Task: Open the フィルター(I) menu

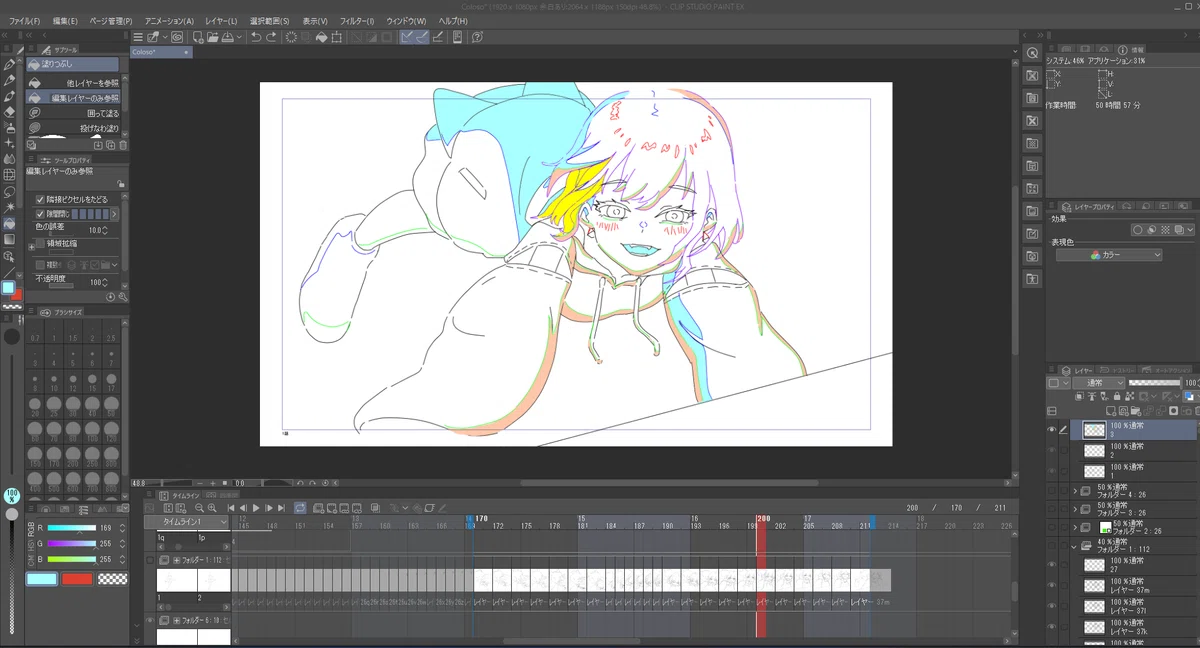Action: (357, 20)
